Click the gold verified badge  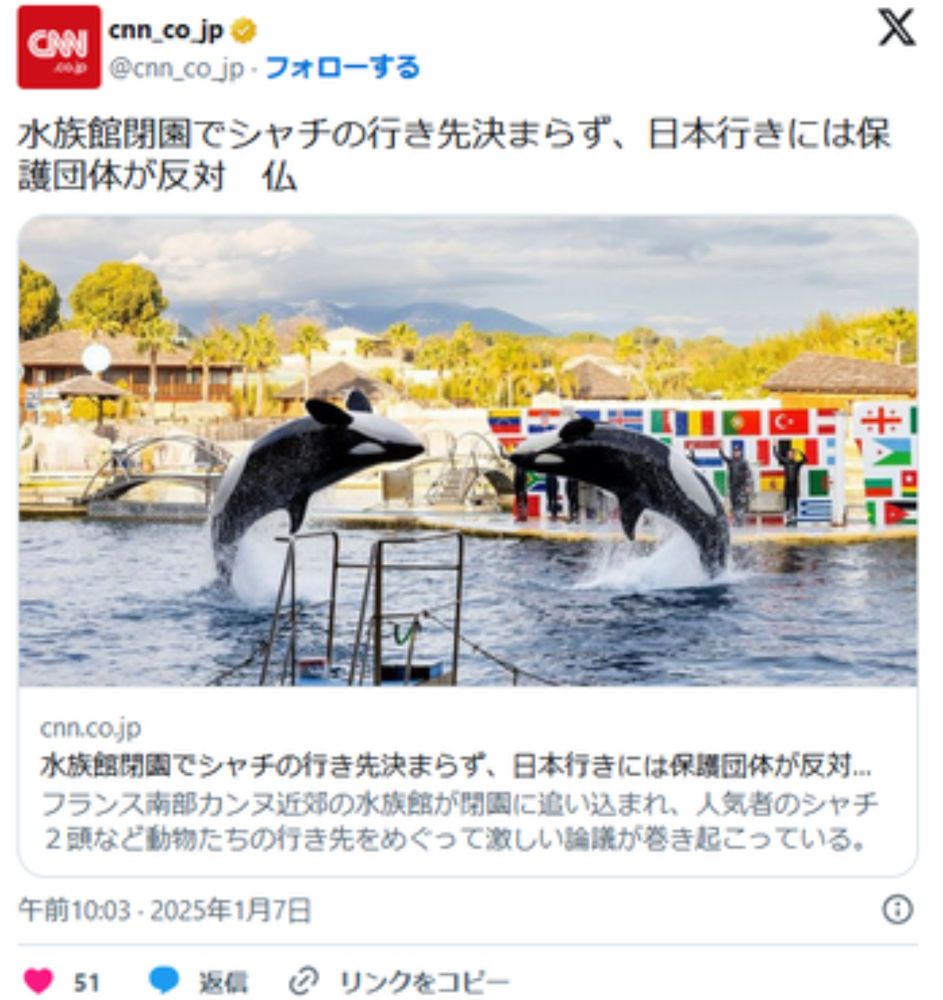pyautogui.click(x=244, y=31)
